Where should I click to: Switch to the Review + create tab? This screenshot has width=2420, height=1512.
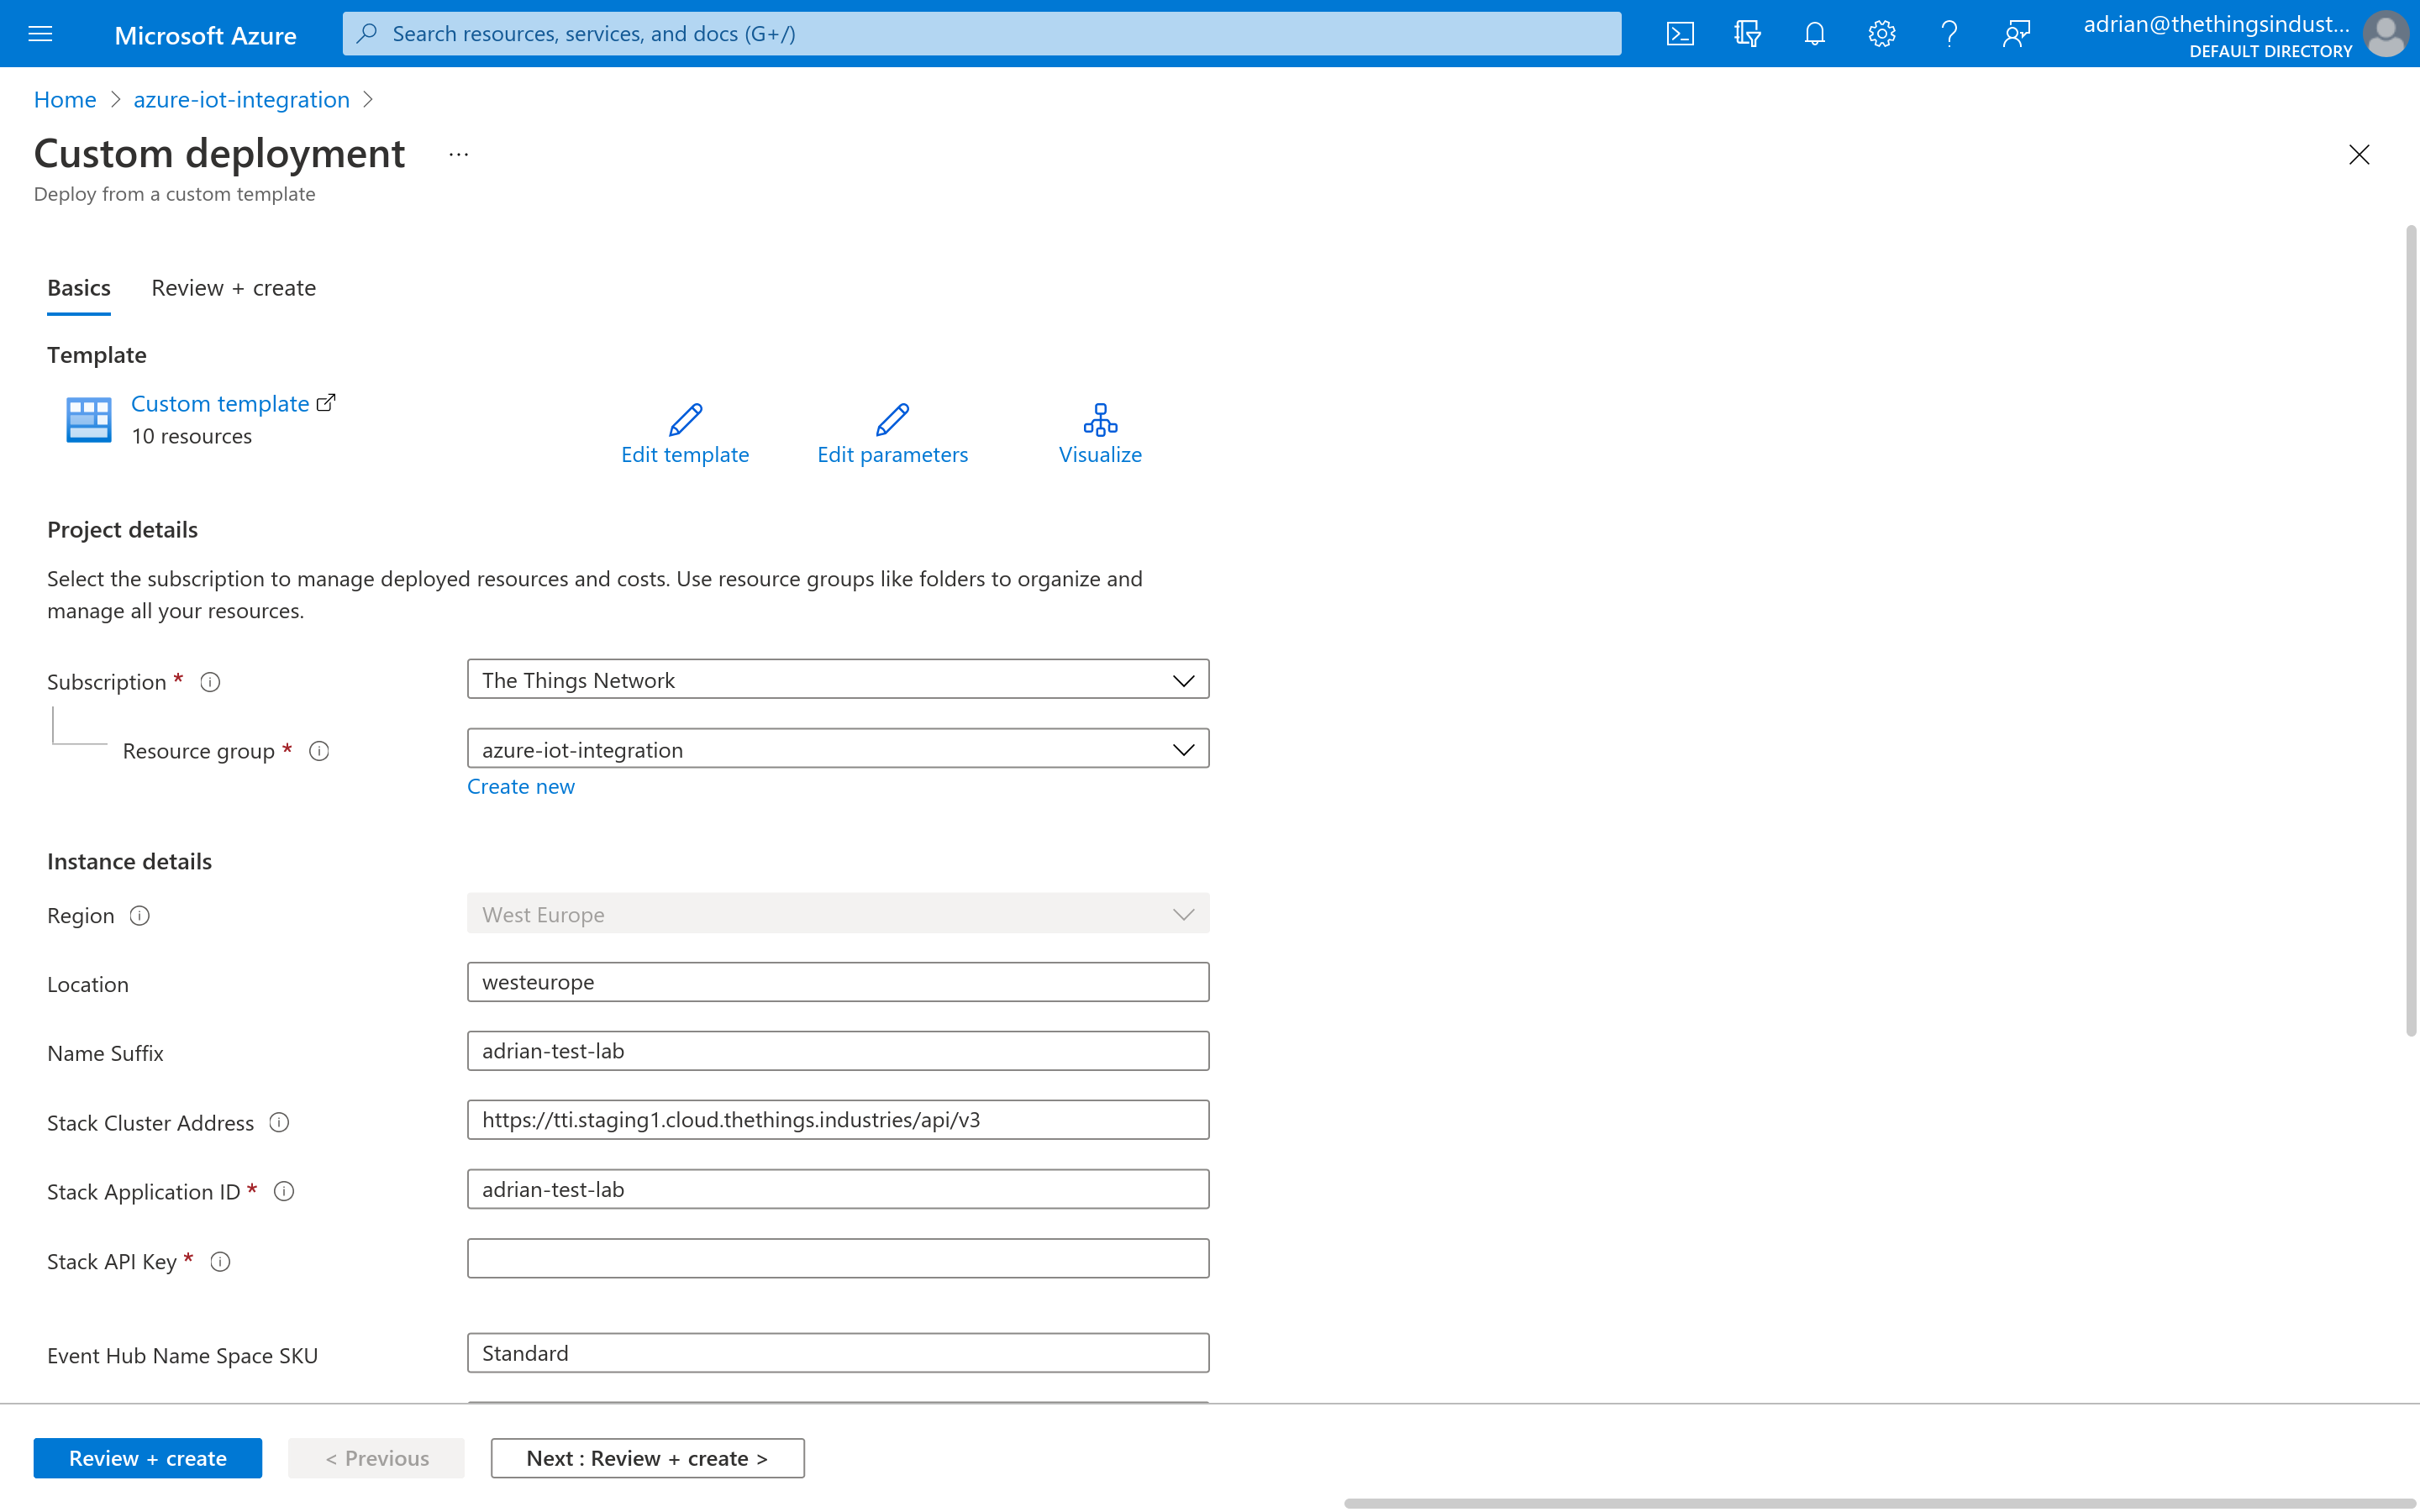pos(232,286)
